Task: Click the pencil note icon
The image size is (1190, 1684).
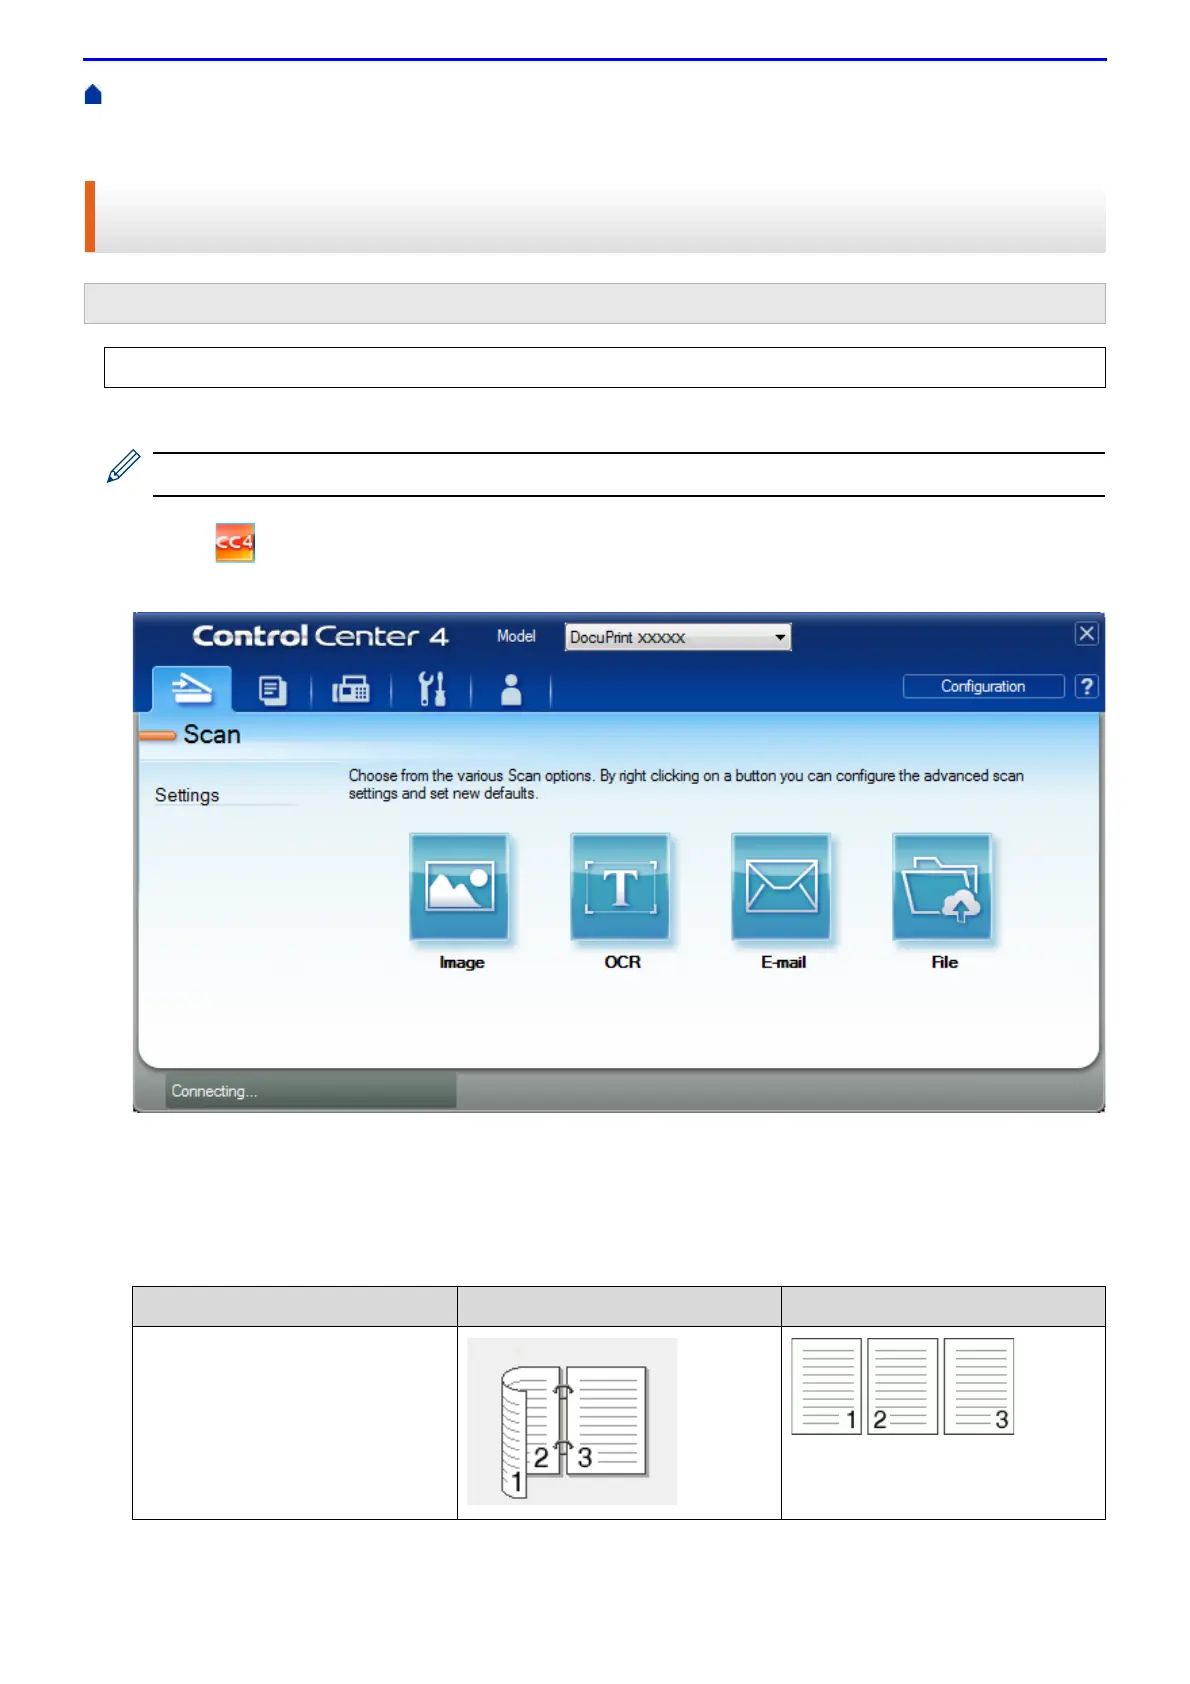Action: pyautogui.click(x=123, y=467)
